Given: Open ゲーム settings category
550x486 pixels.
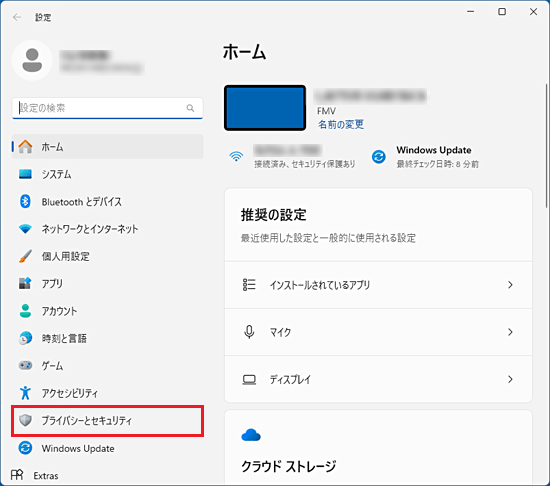Looking at the screenshot, I should [x=107, y=365].
